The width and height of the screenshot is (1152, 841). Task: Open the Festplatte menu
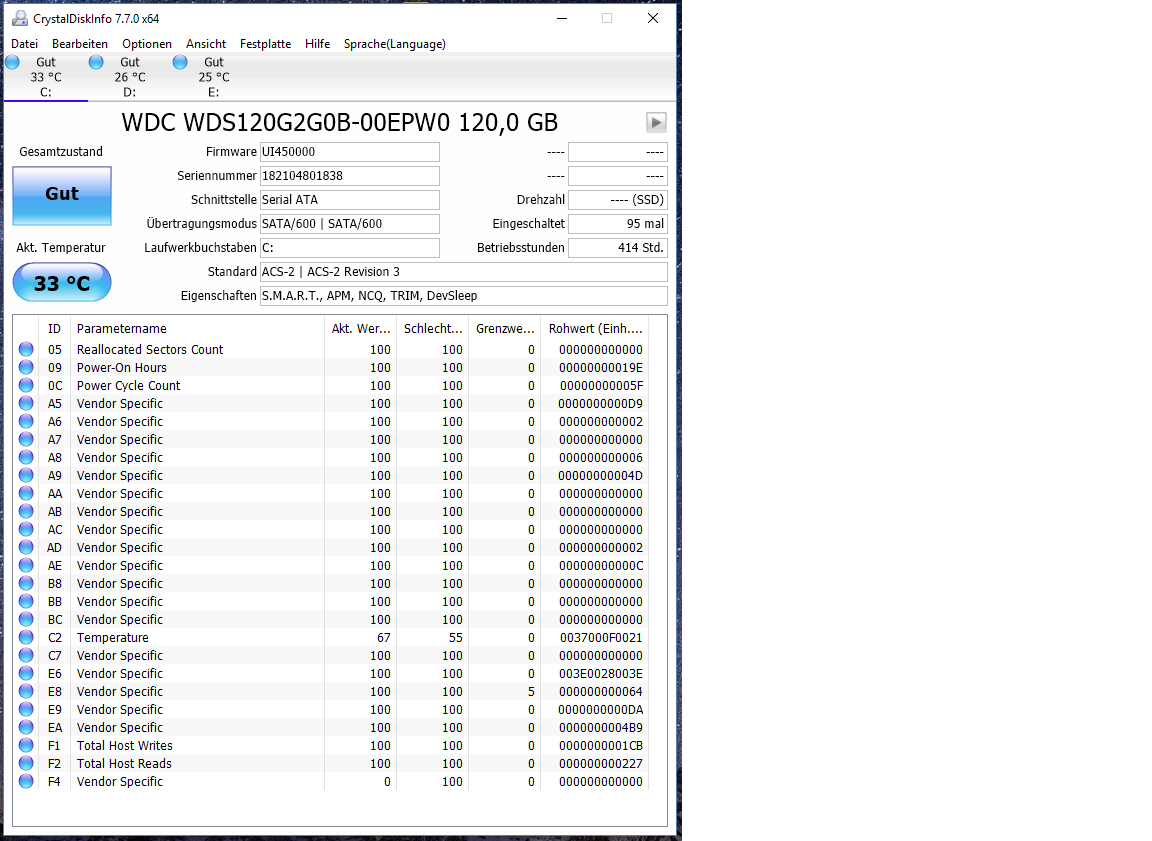pyautogui.click(x=265, y=44)
